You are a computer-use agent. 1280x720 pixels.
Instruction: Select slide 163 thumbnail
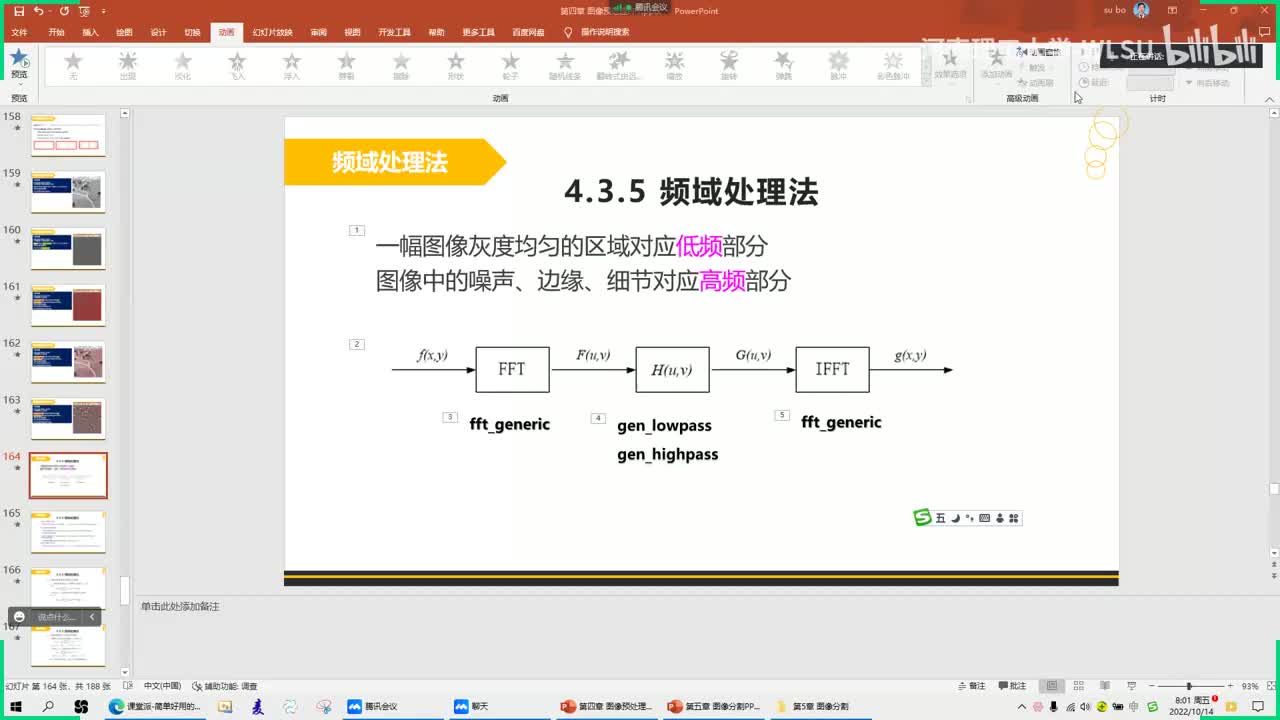pos(68,419)
